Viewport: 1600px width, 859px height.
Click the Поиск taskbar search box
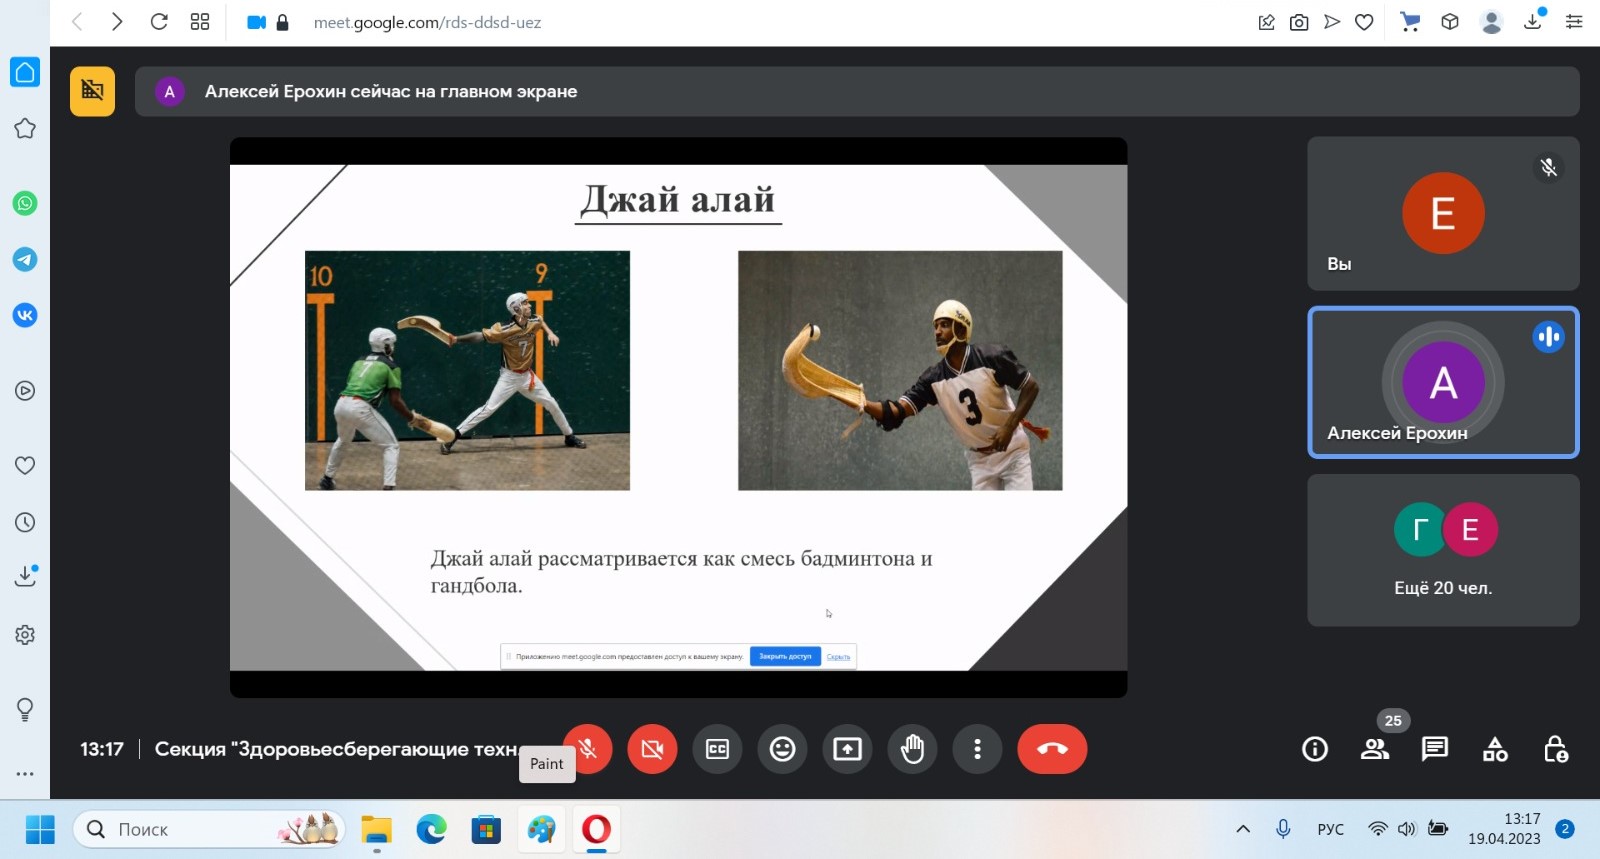[x=208, y=829]
